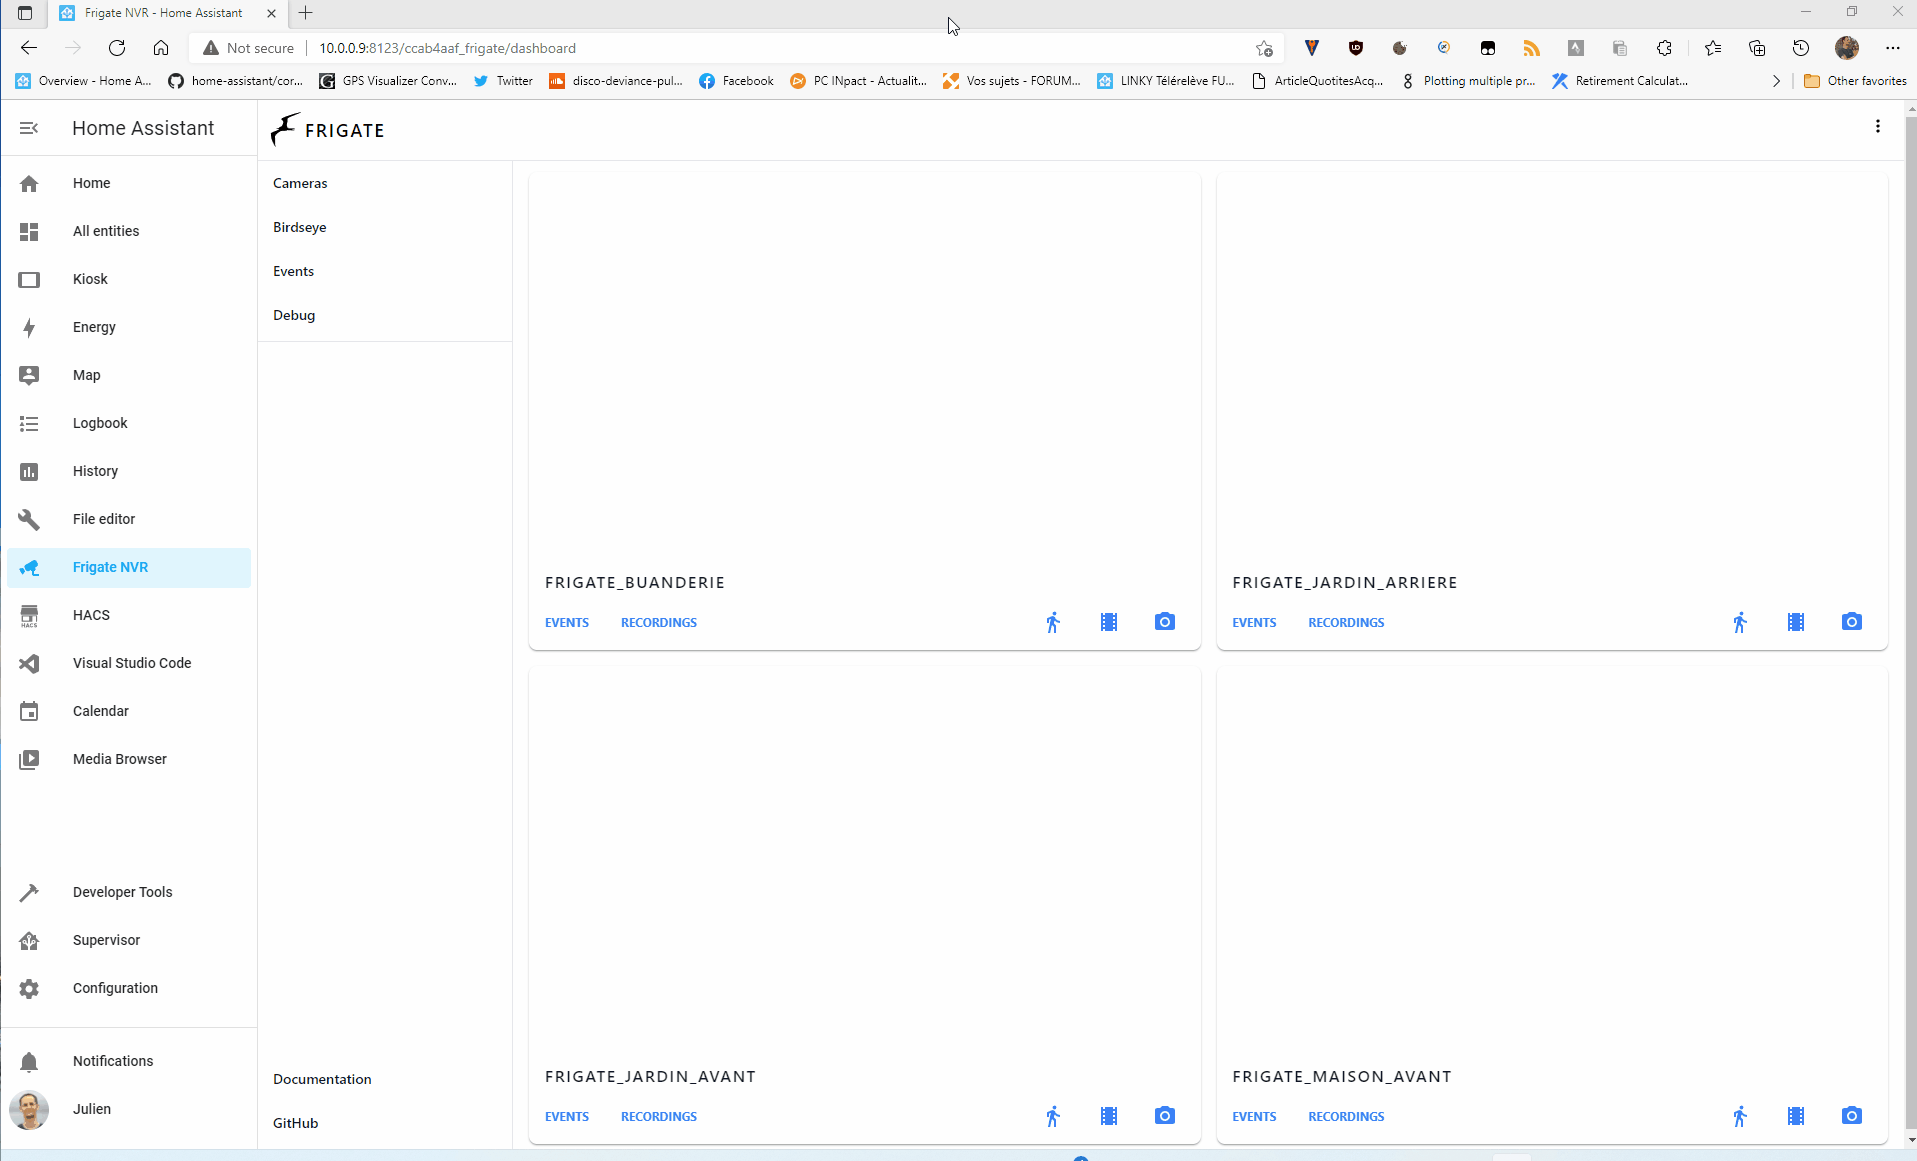
Task: Open the Map view
Action: [x=86, y=375]
